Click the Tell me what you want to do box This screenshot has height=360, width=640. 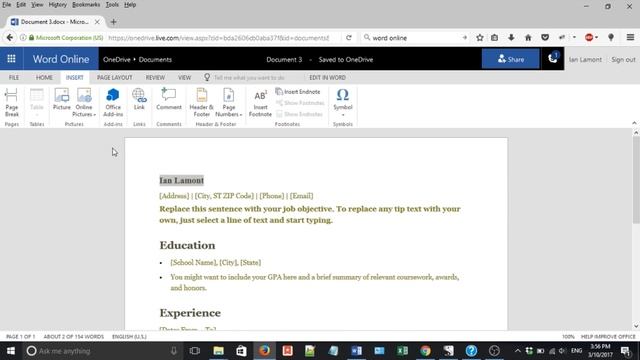click(x=249, y=77)
